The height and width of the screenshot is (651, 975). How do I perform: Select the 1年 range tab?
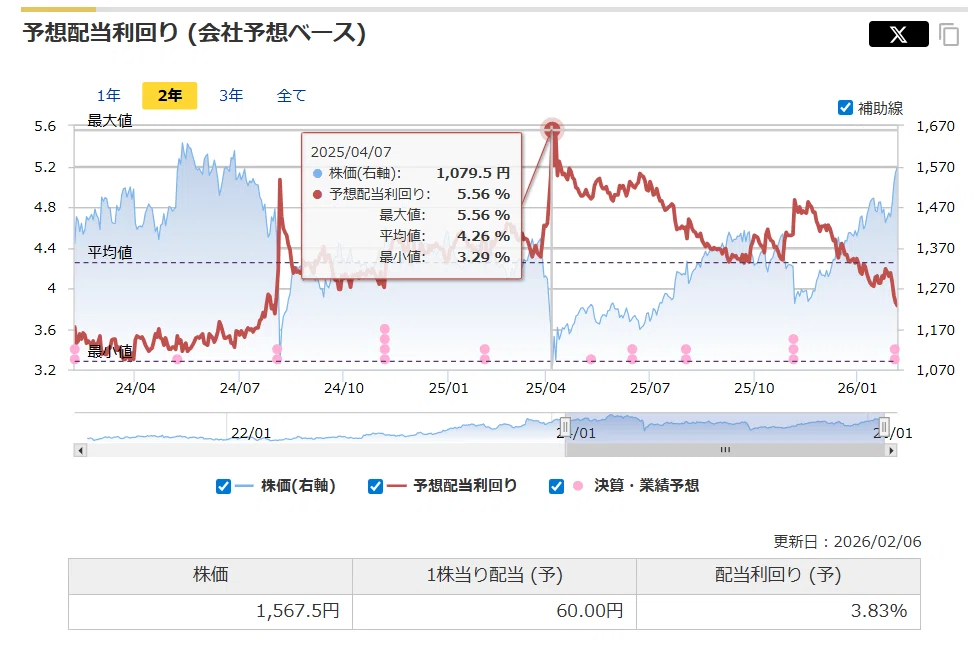(108, 95)
